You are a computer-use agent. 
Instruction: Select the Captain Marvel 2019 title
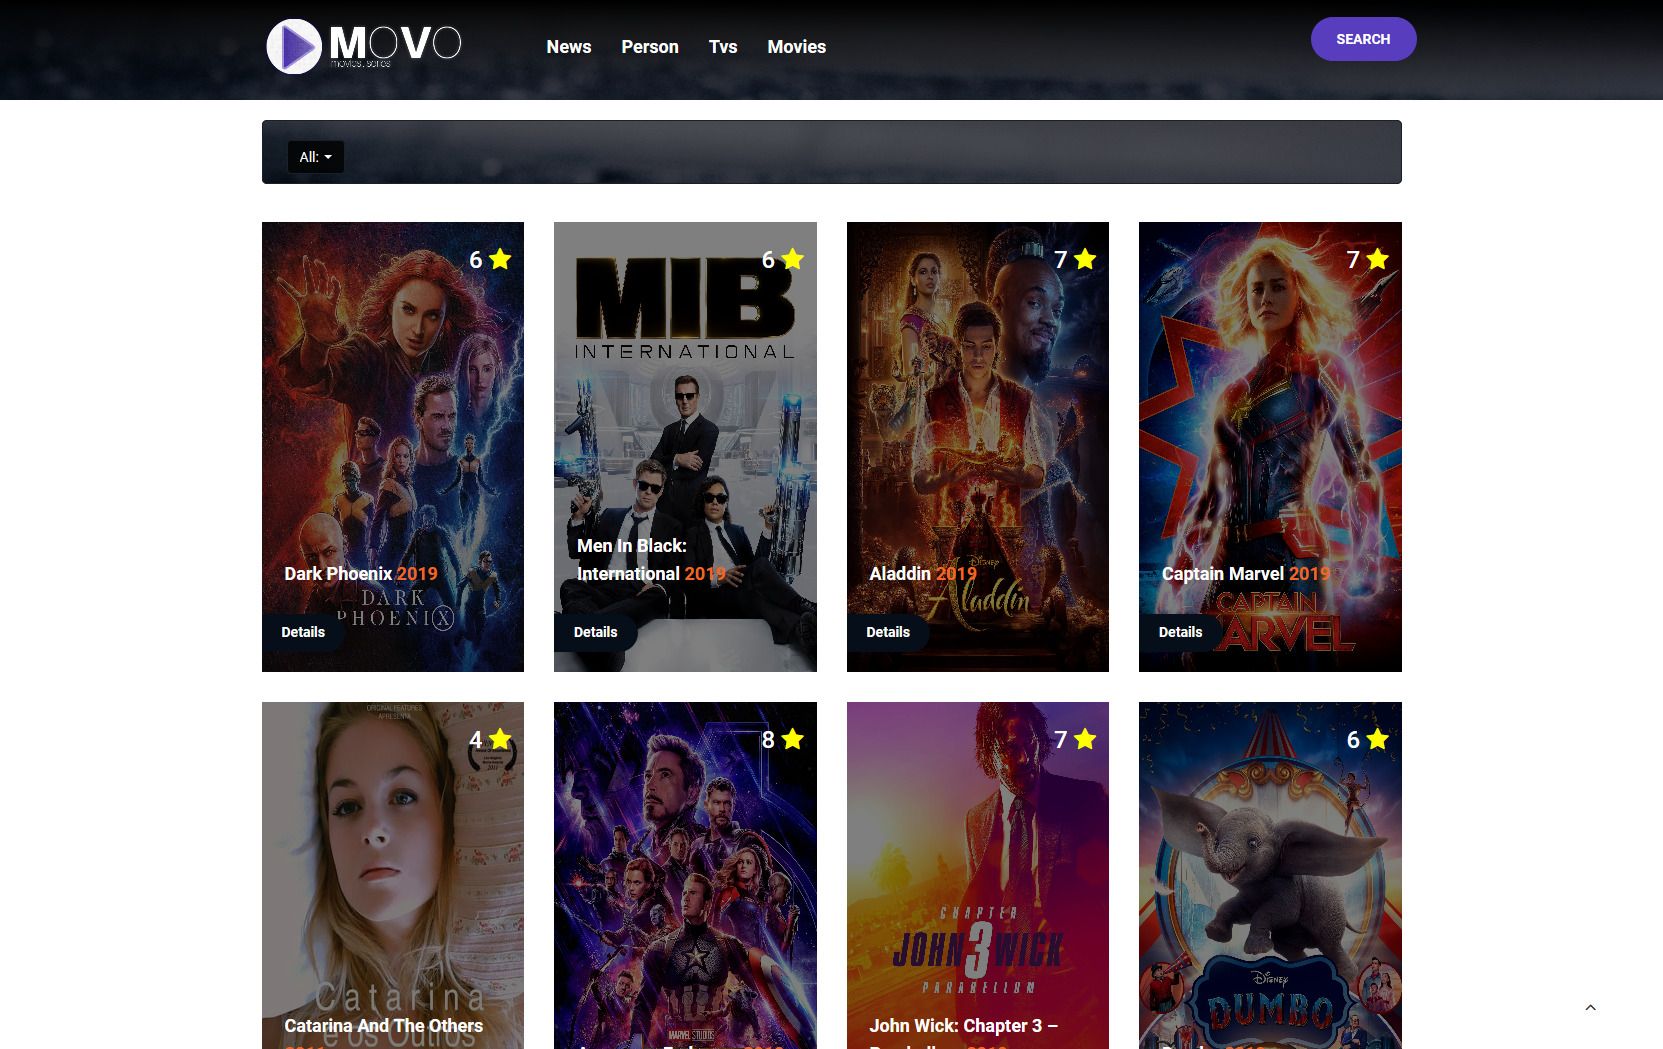pyautogui.click(x=1246, y=573)
